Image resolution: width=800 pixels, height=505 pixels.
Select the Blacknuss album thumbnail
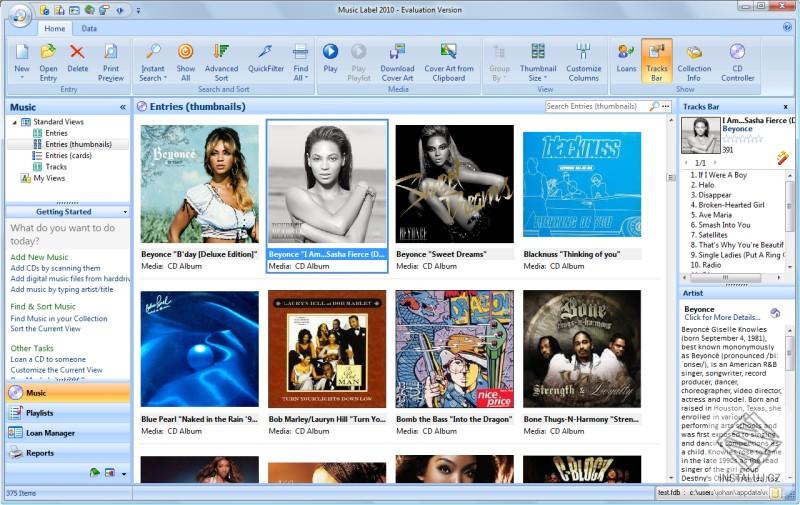pyautogui.click(x=582, y=184)
